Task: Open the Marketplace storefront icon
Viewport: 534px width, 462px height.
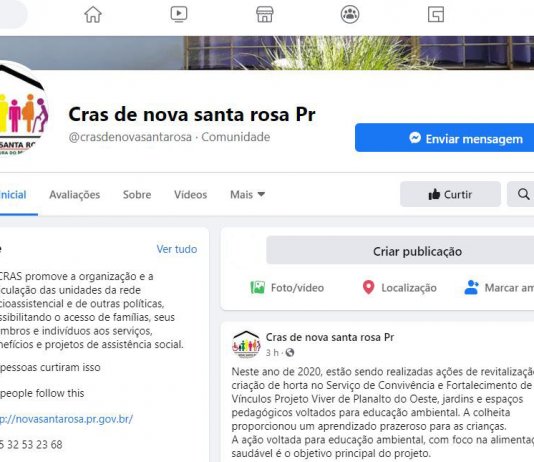Action: pos(265,14)
